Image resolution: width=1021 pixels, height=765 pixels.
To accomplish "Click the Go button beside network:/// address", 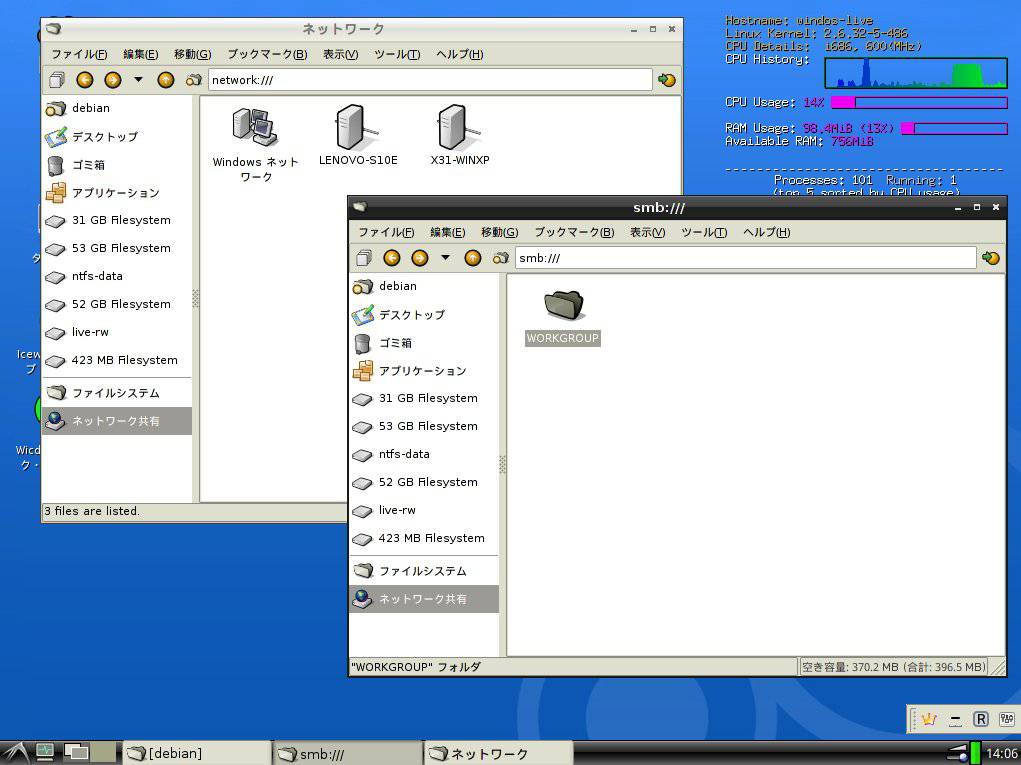I will (666, 80).
